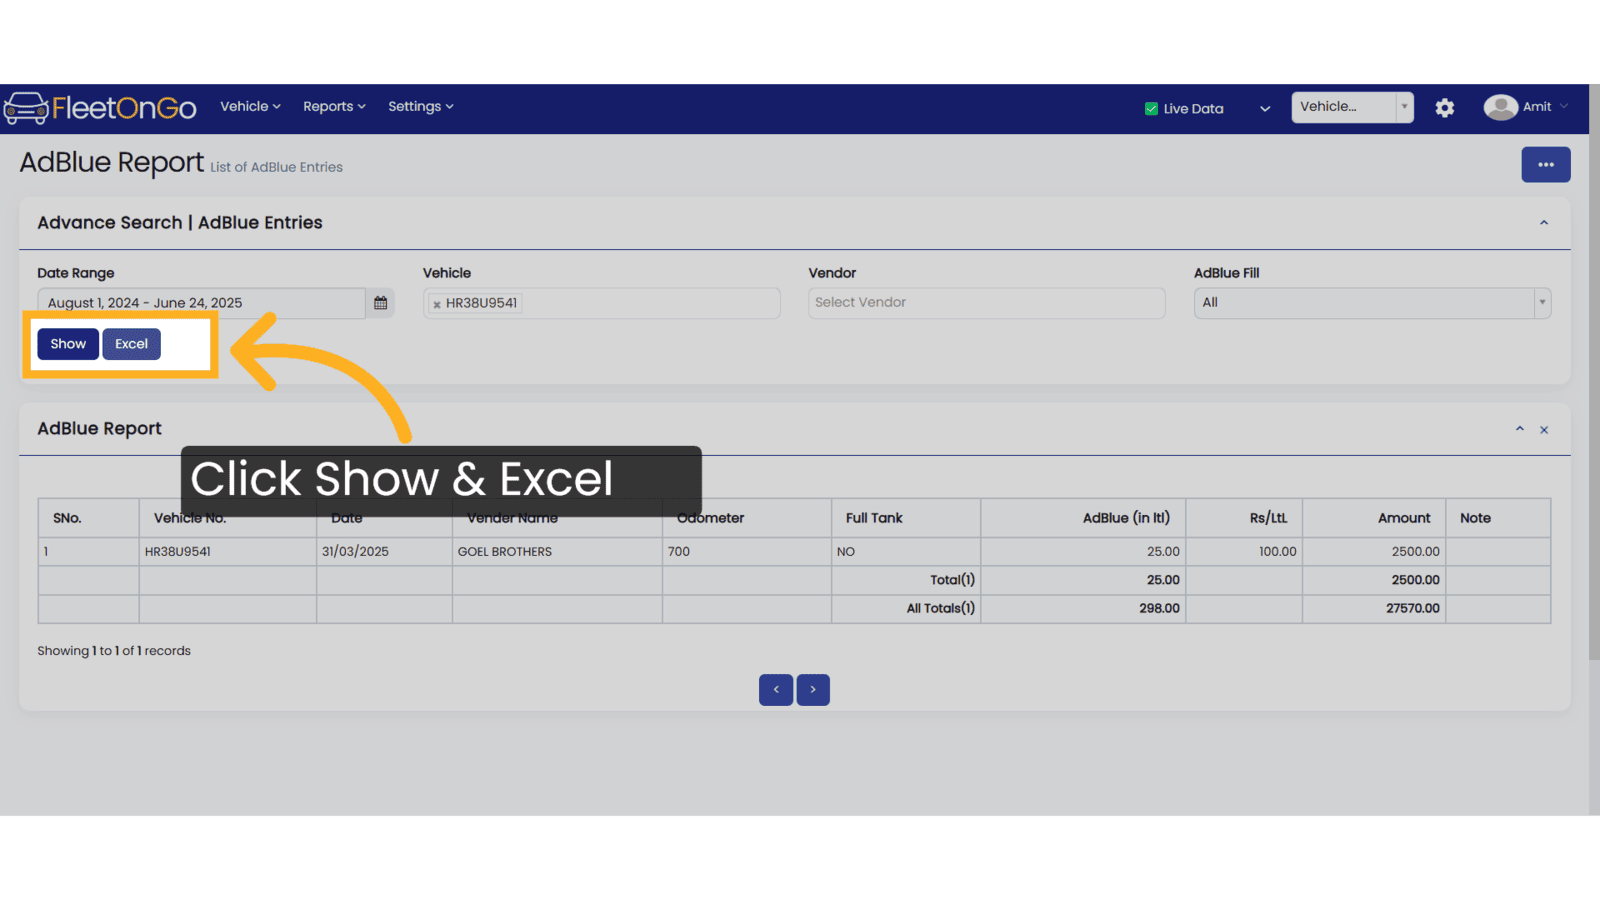This screenshot has width=1600, height=900.
Task: Click the FleetOnGo logo
Action: [x=100, y=108]
